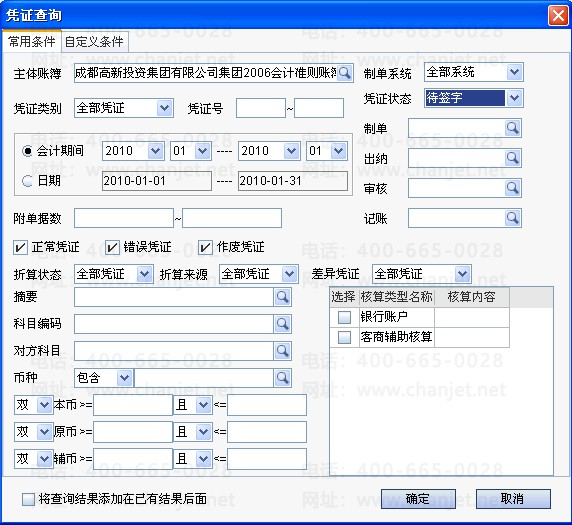
Task: Click the 核算内容 cell for 银行账户
Action: 472,317
